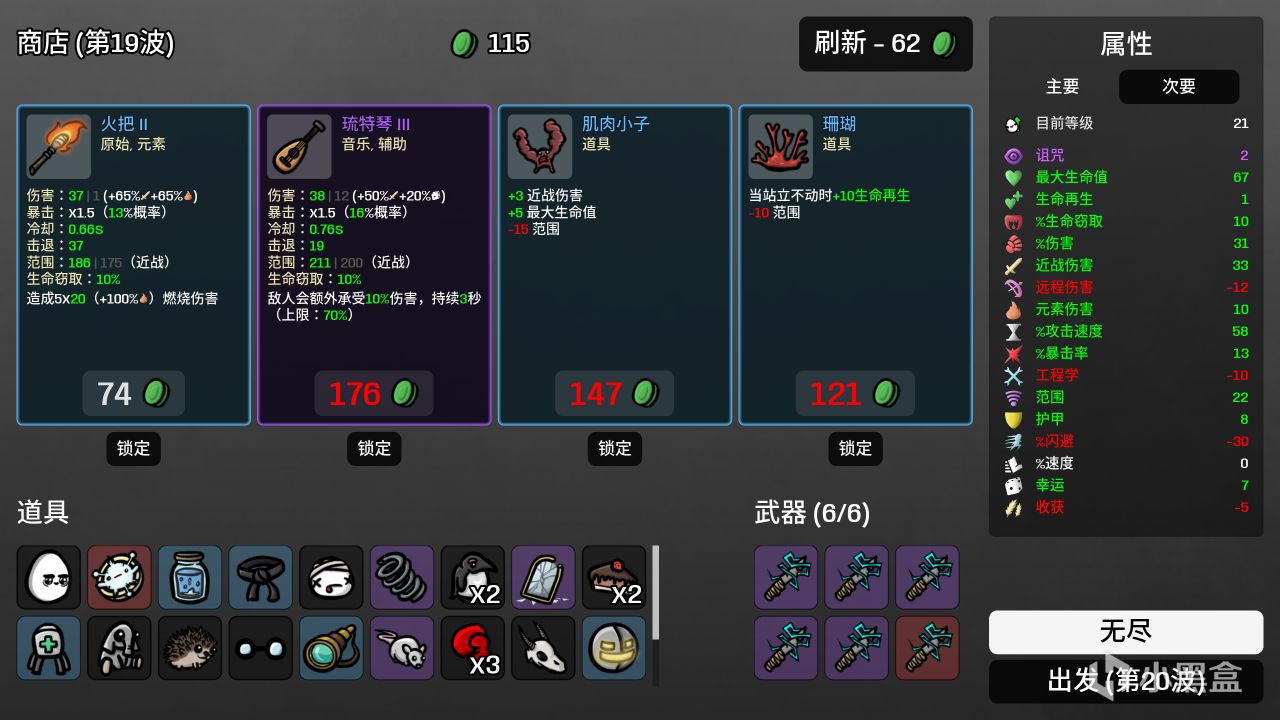Switch to the 主要 attributes tab

point(1062,87)
